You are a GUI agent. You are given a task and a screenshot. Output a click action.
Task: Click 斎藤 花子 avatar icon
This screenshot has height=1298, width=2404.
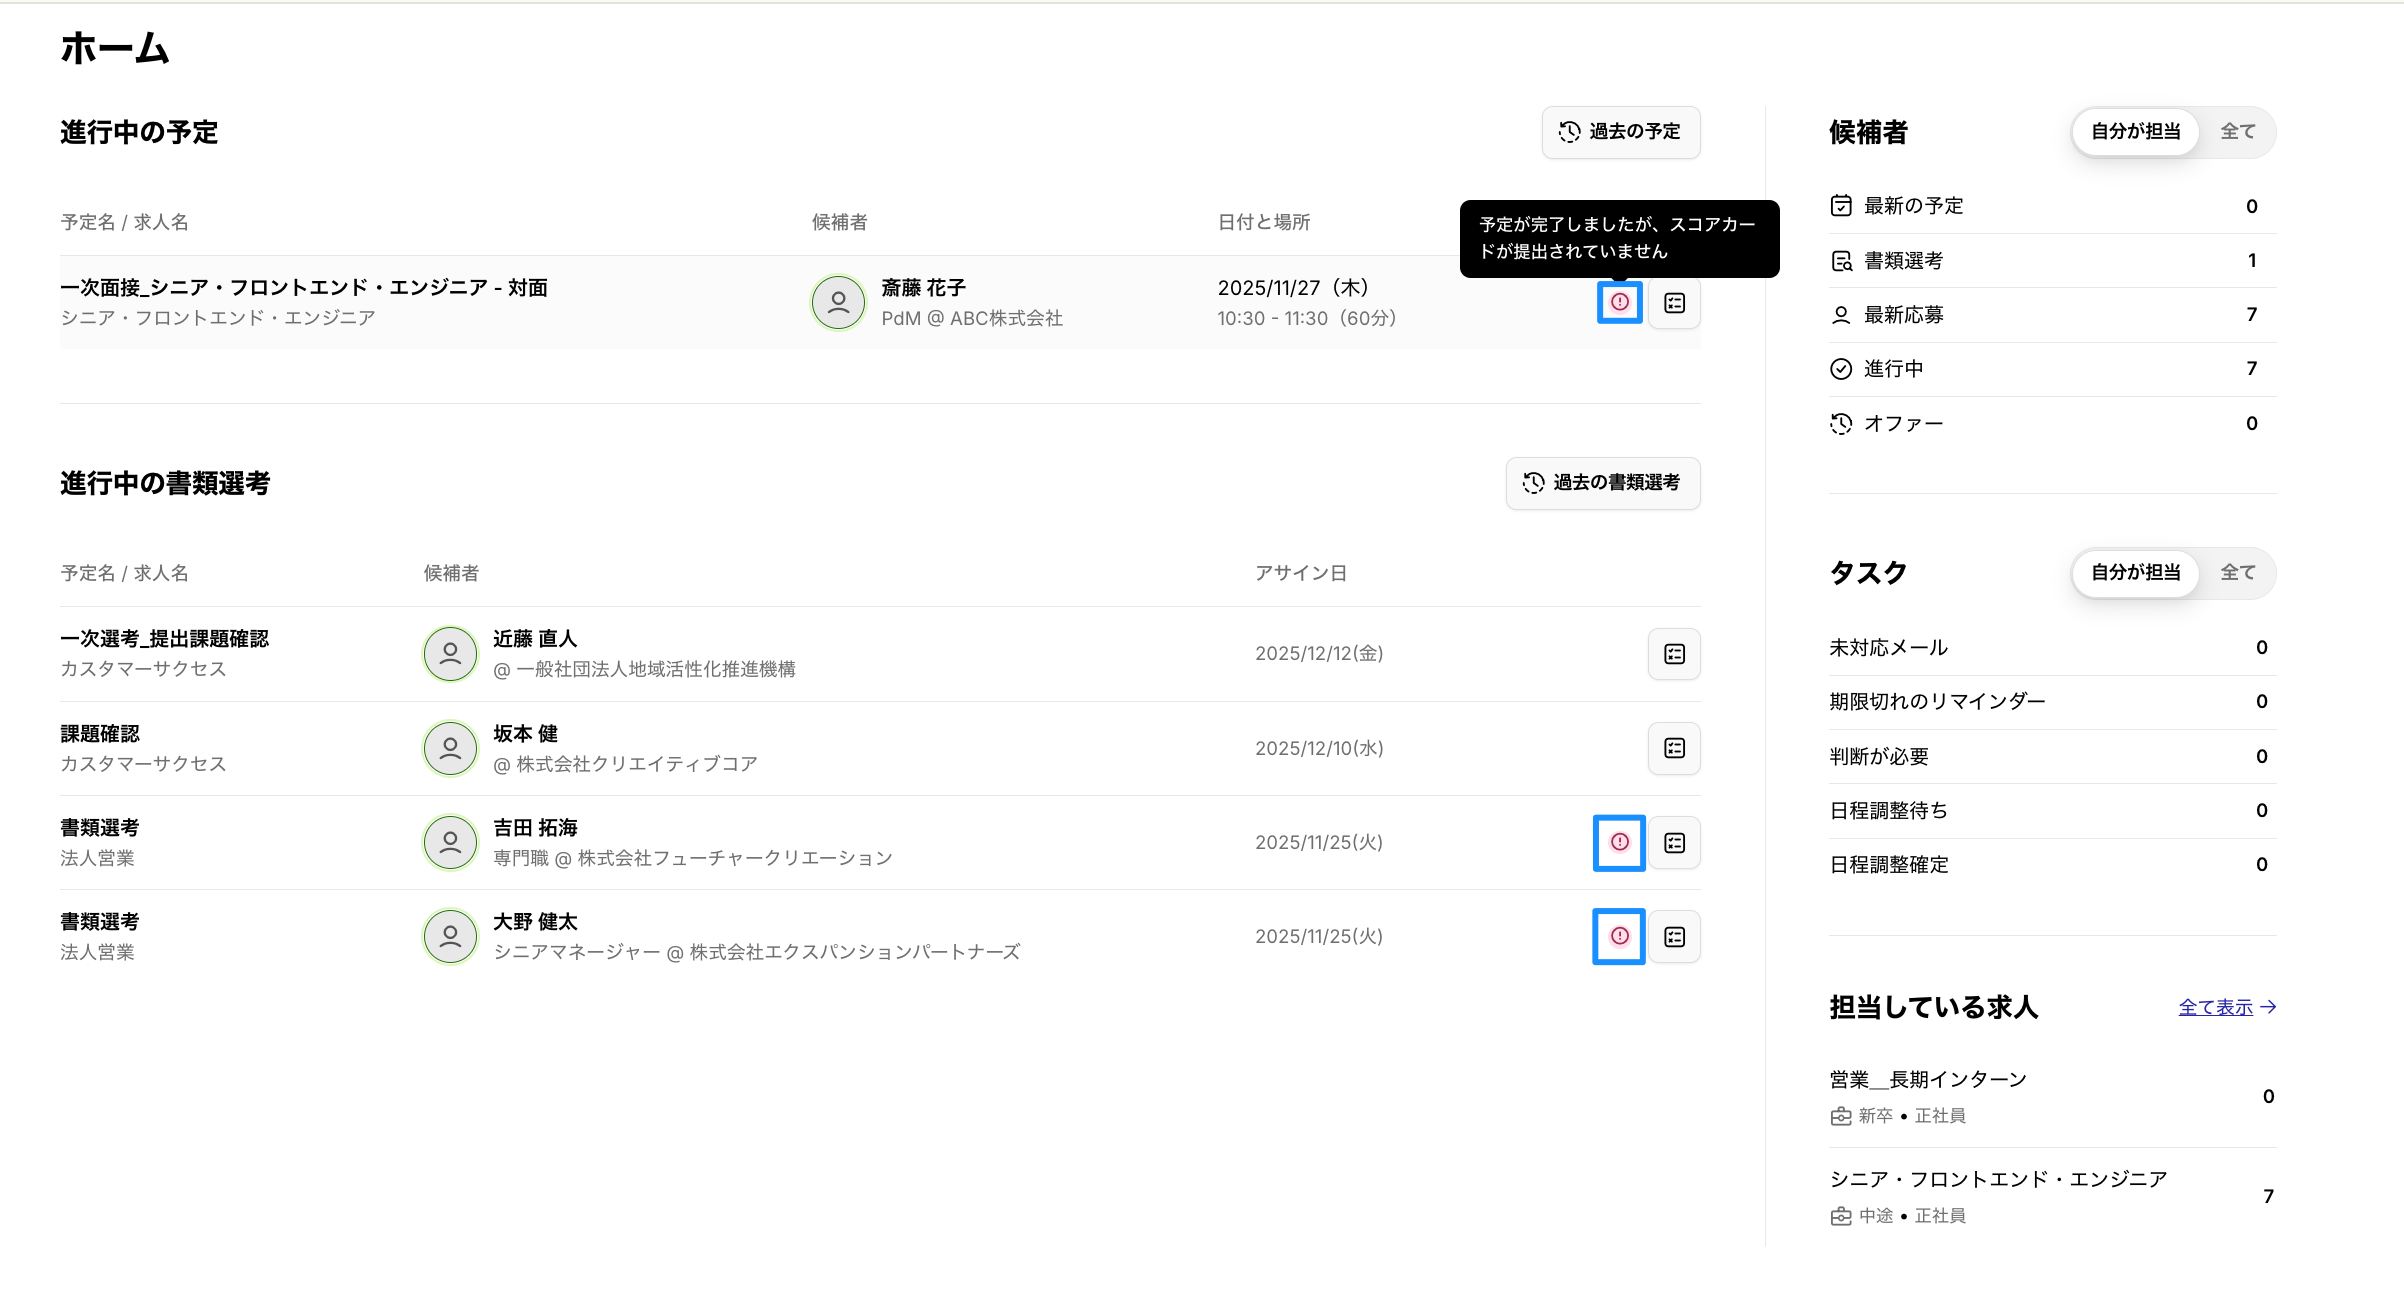(x=838, y=302)
